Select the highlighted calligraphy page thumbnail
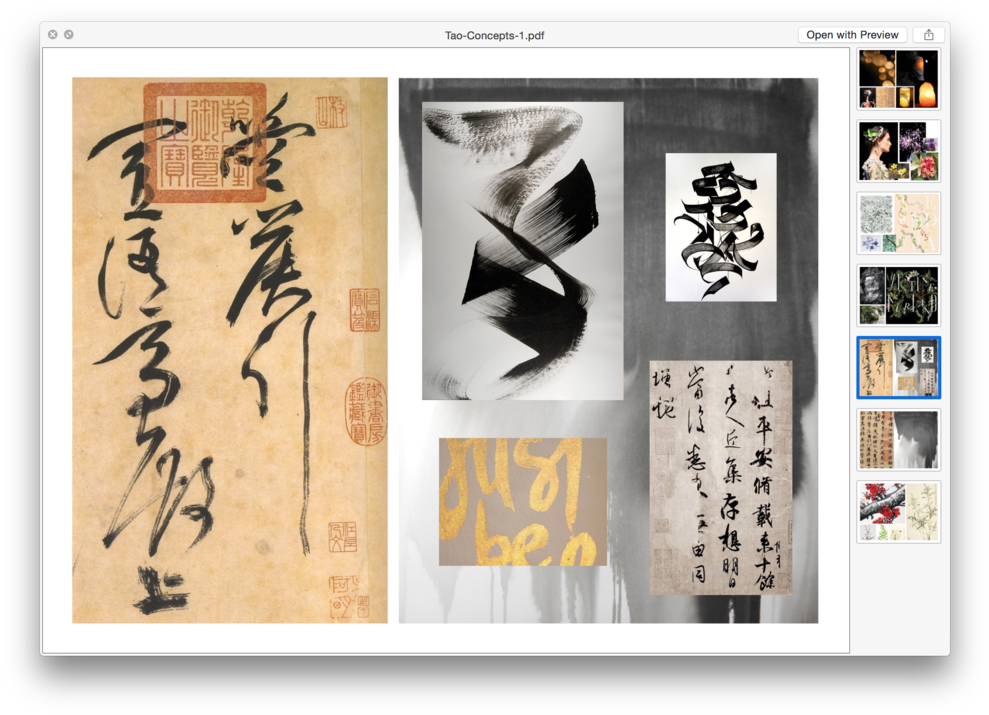 (x=898, y=368)
